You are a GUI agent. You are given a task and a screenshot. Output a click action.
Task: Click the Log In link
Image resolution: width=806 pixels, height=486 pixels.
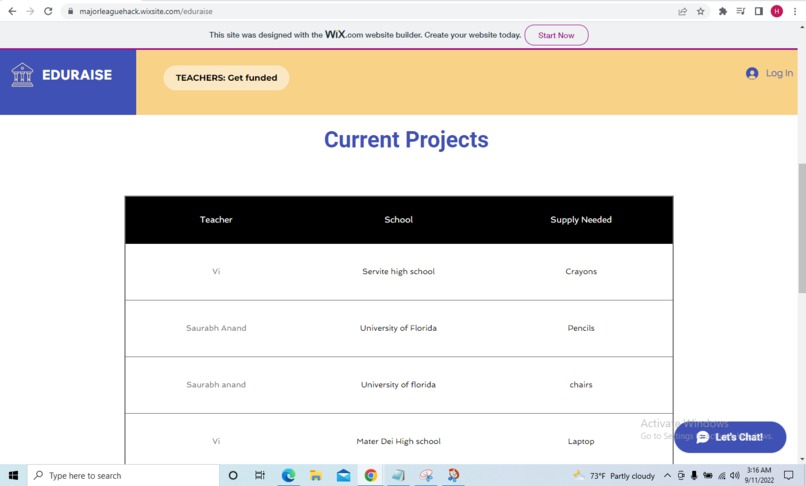779,73
